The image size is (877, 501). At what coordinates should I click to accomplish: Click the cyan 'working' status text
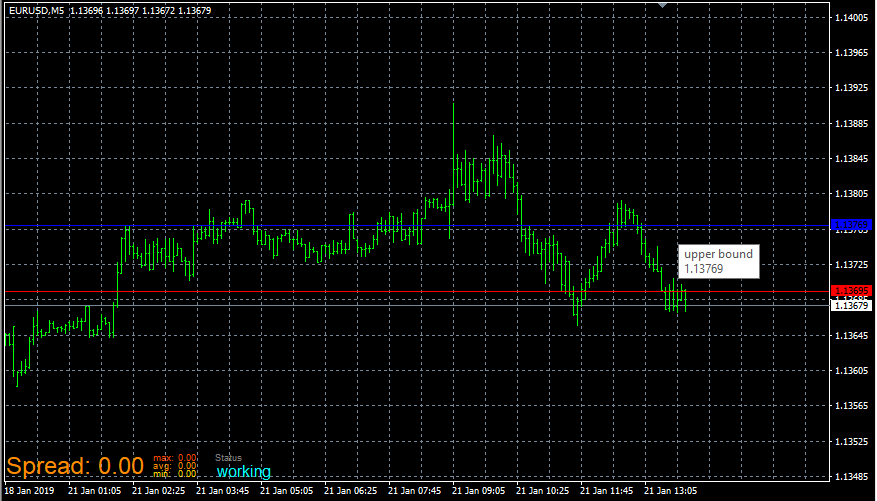(244, 471)
